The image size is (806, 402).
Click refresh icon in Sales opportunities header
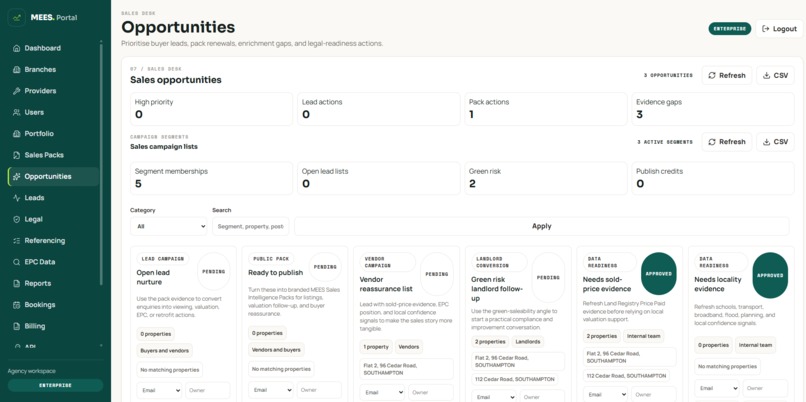tap(712, 76)
